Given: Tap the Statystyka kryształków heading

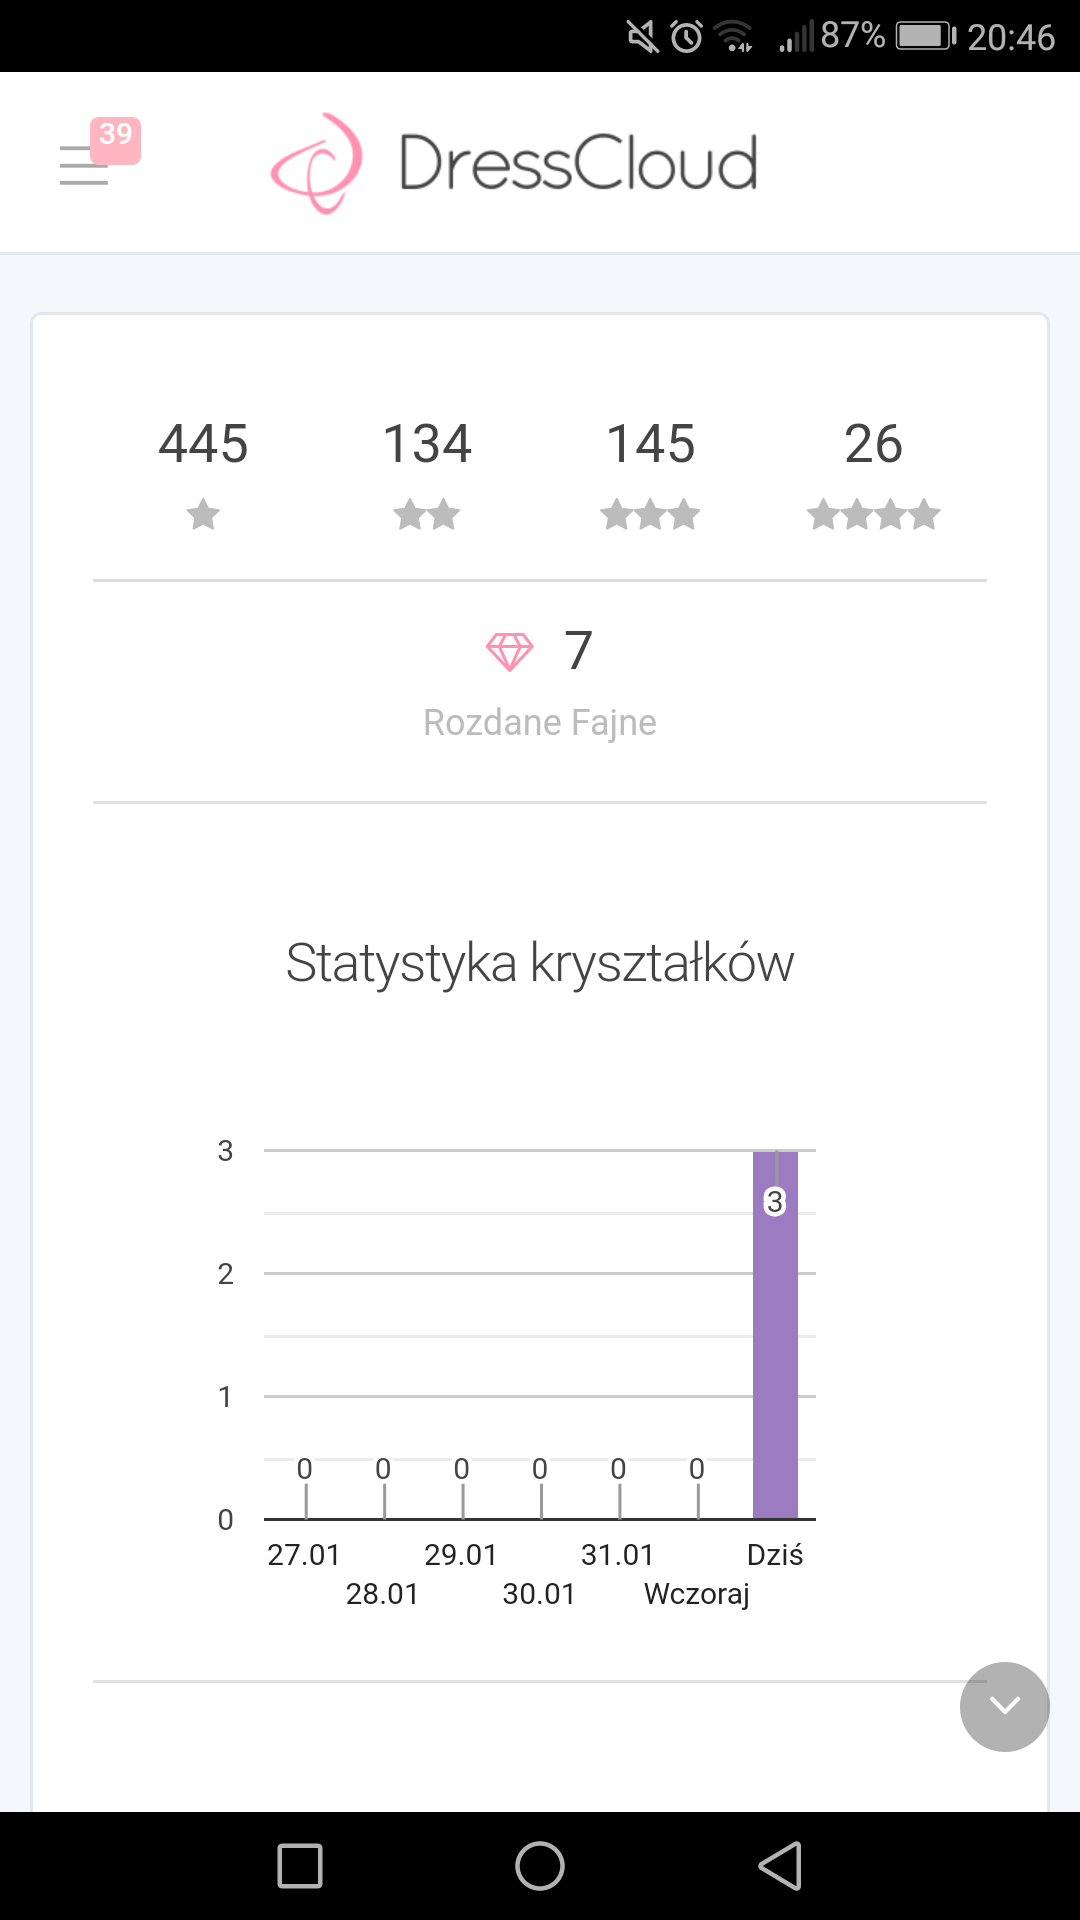Looking at the screenshot, I should [x=540, y=963].
